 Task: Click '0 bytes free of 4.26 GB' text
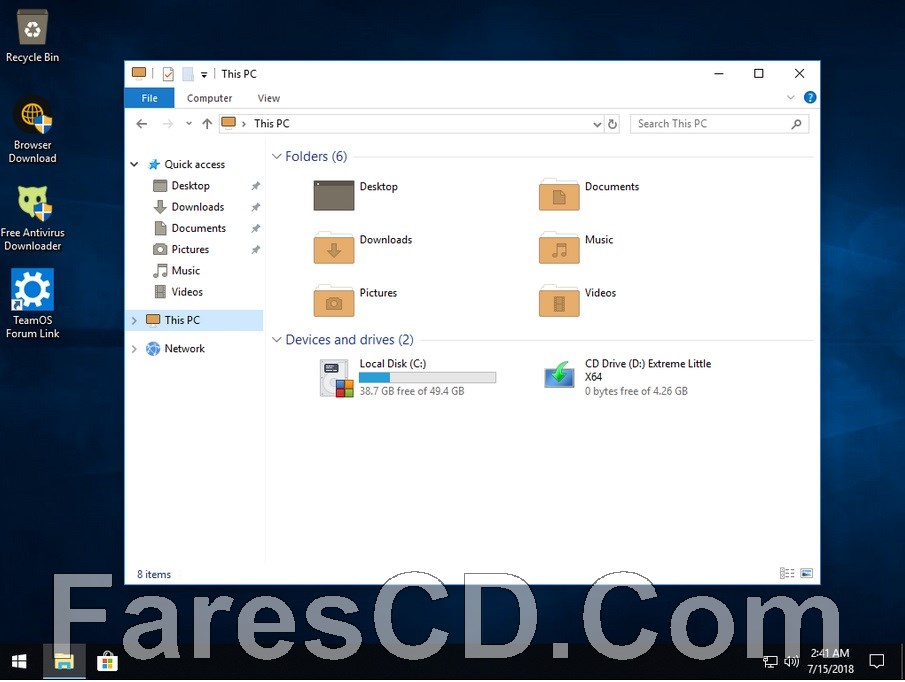(636, 391)
